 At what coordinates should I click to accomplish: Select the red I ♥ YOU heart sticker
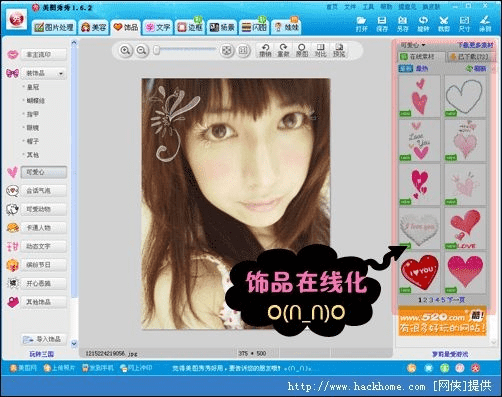[x=419, y=273]
